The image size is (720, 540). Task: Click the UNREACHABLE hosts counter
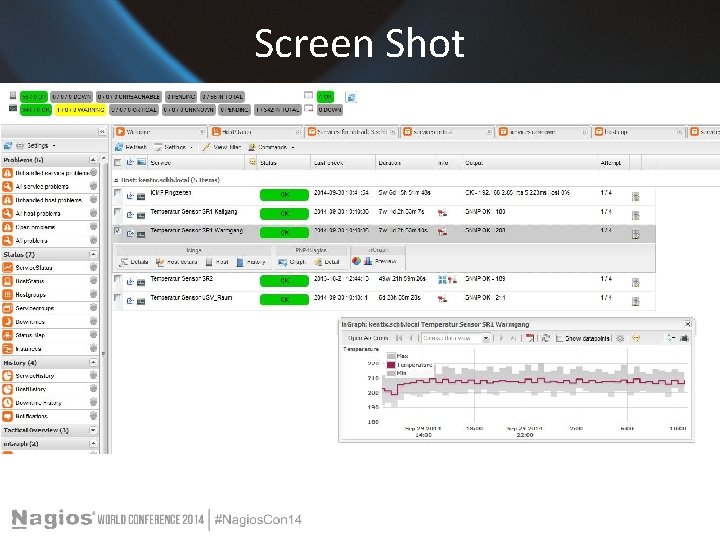tap(129, 97)
